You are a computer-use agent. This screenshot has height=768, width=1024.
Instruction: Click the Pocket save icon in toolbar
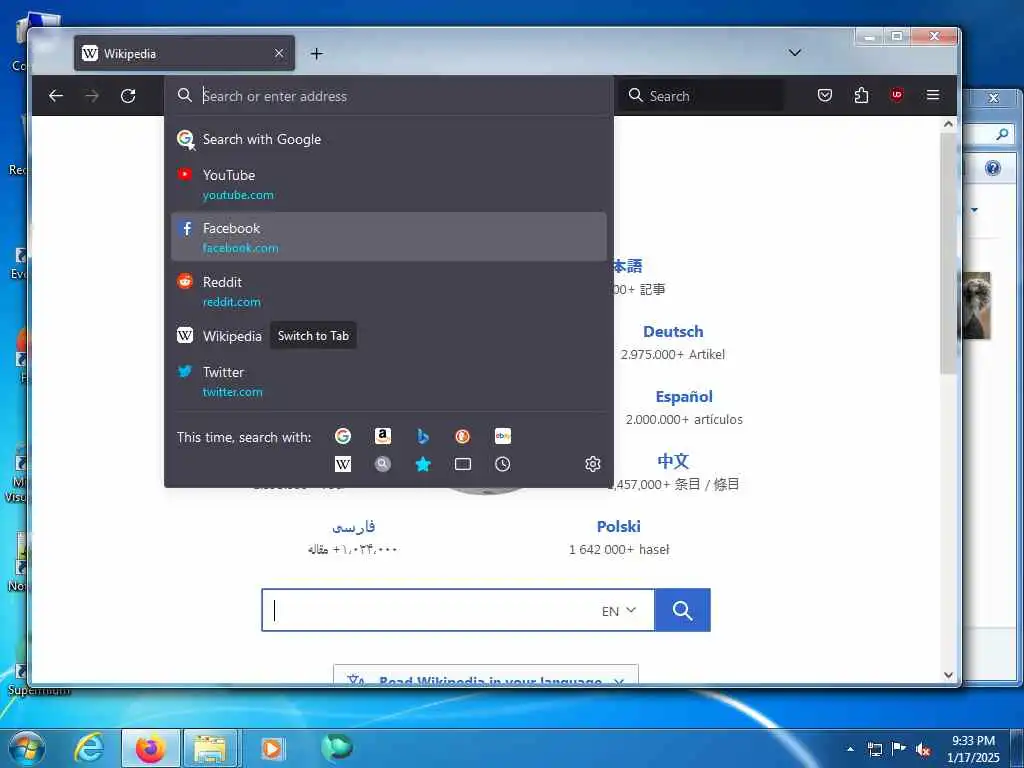(825, 95)
